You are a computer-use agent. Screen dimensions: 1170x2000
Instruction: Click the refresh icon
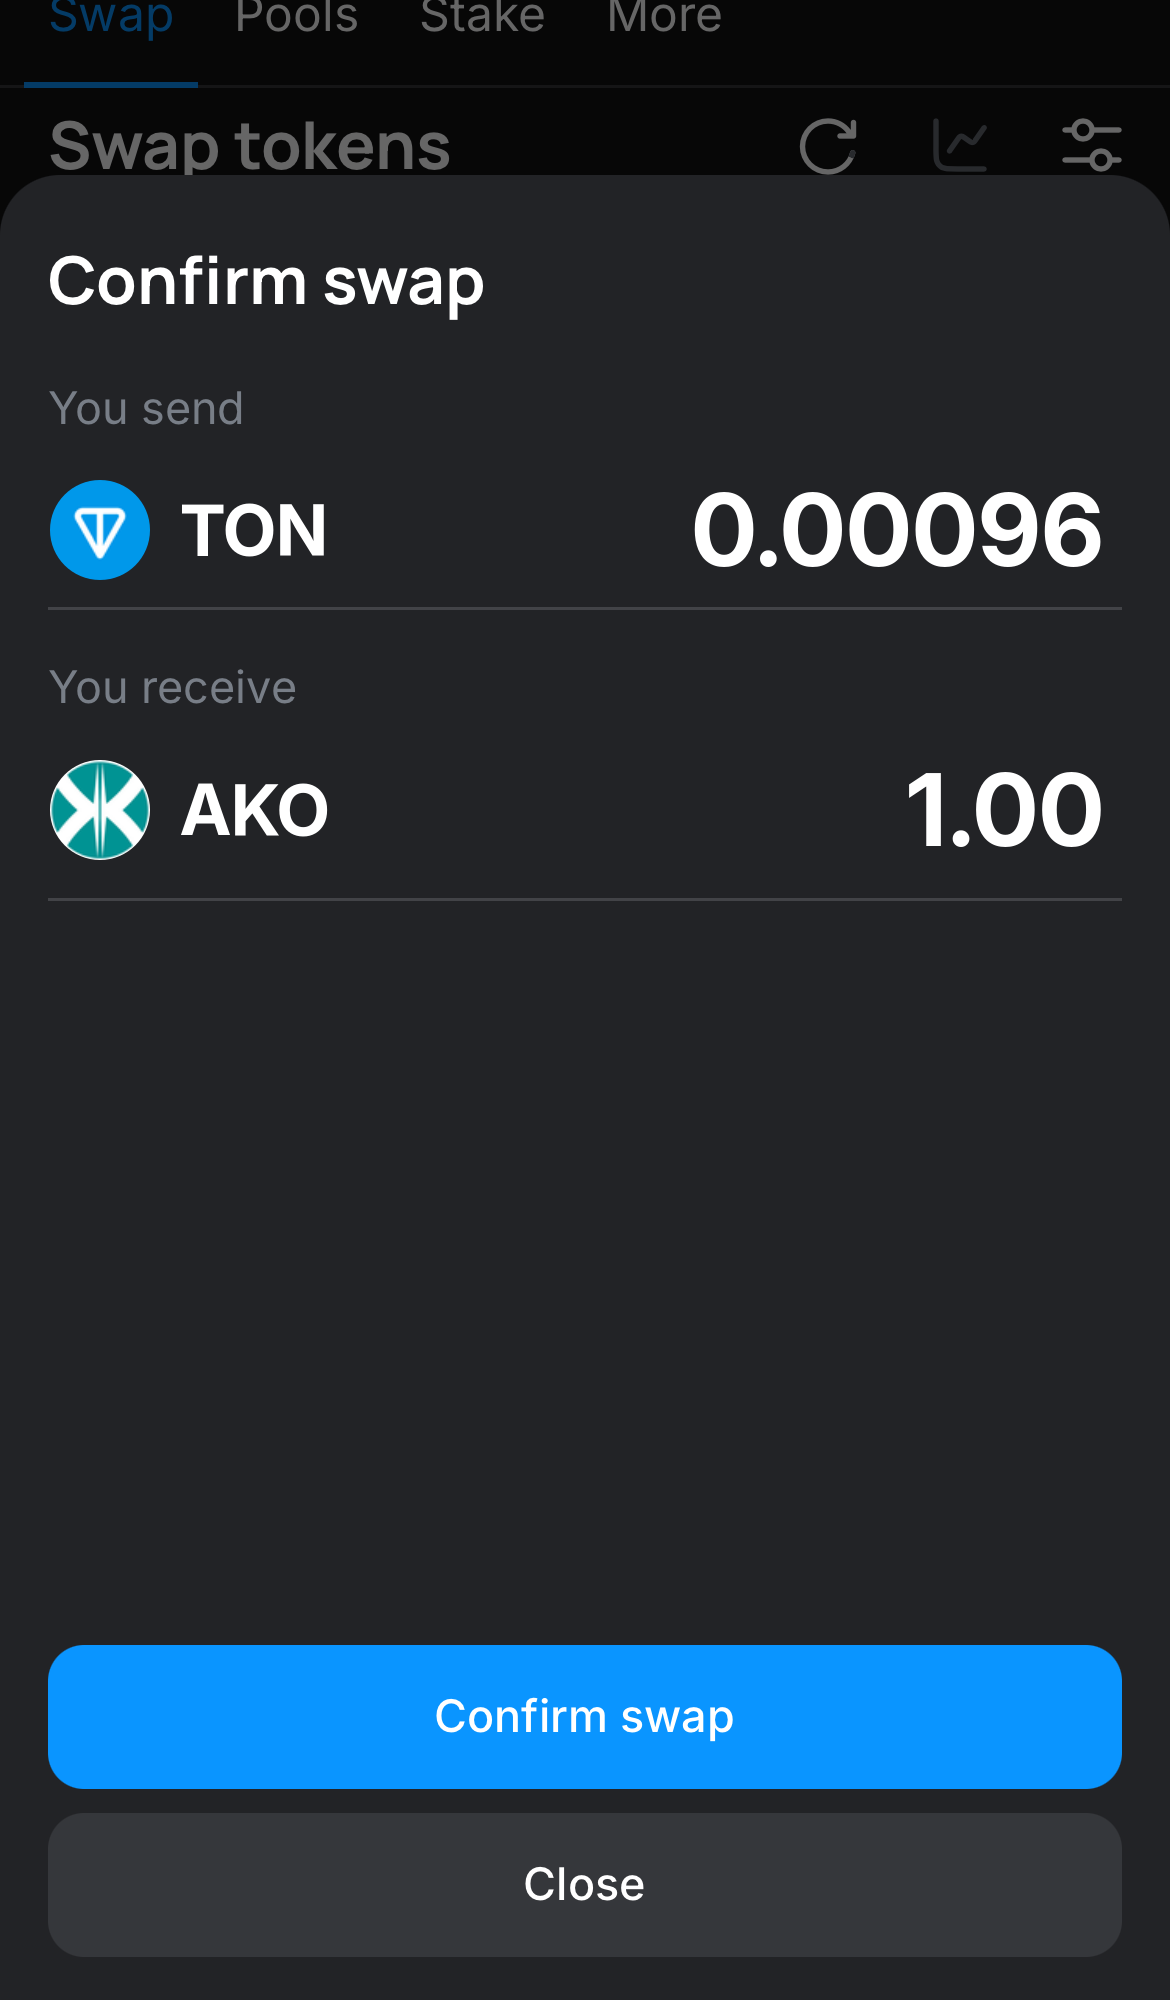click(x=828, y=146)
